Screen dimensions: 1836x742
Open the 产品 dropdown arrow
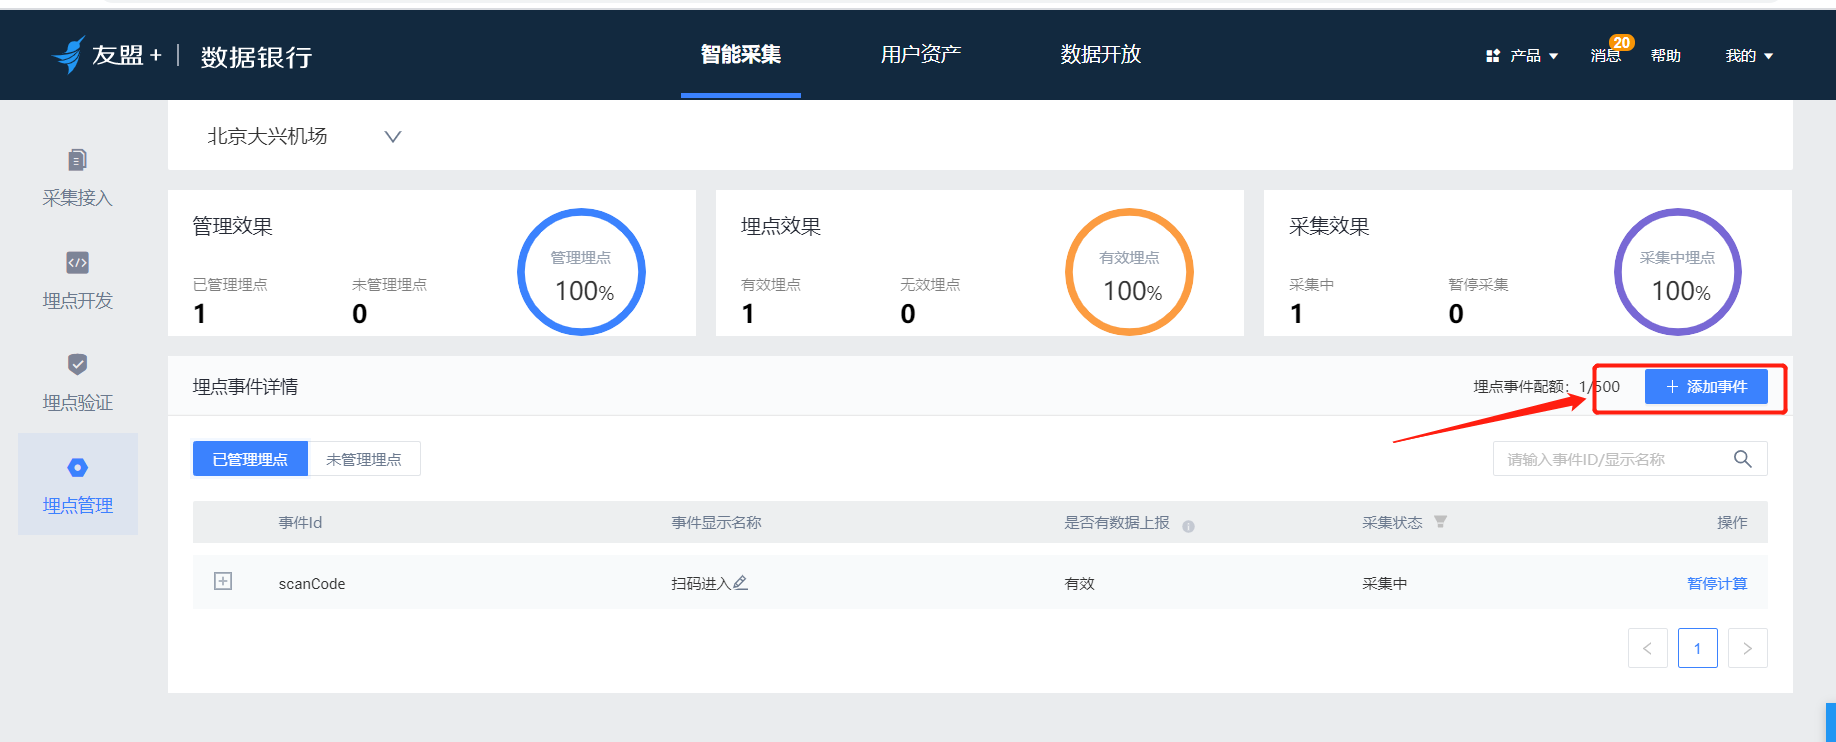1553,56
